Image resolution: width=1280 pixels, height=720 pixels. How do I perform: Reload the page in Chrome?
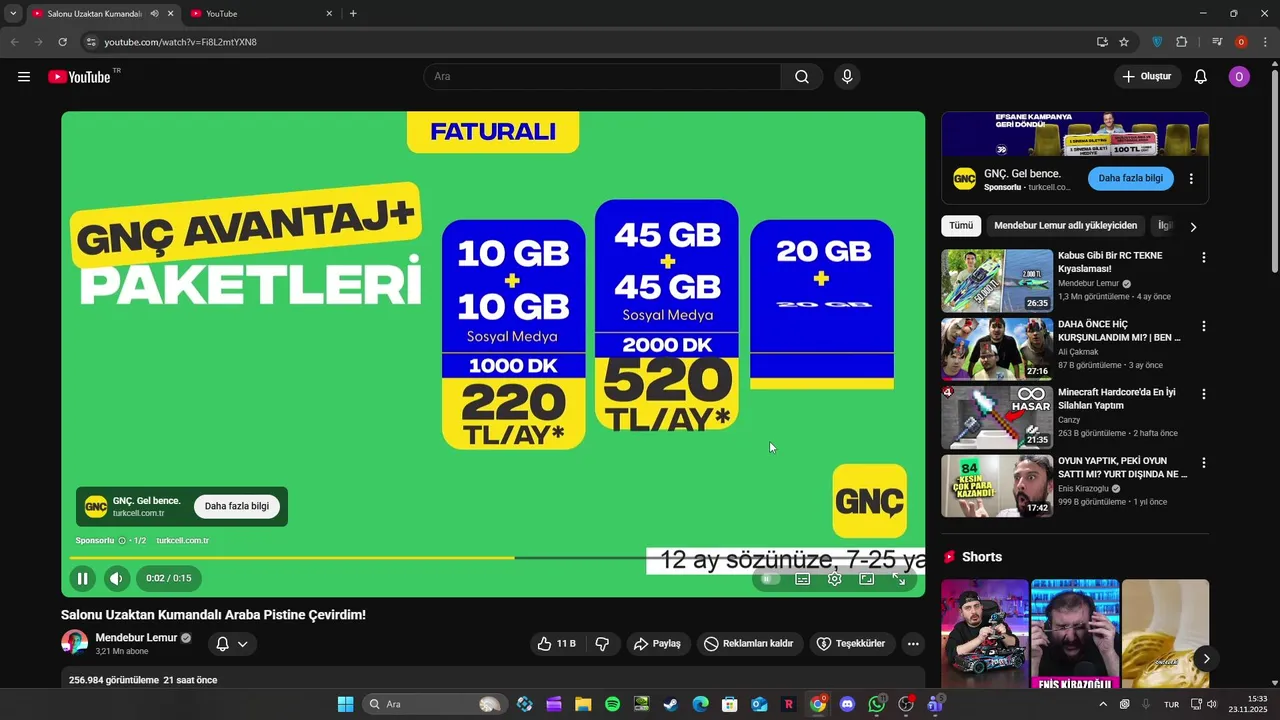tap(62, 42)
